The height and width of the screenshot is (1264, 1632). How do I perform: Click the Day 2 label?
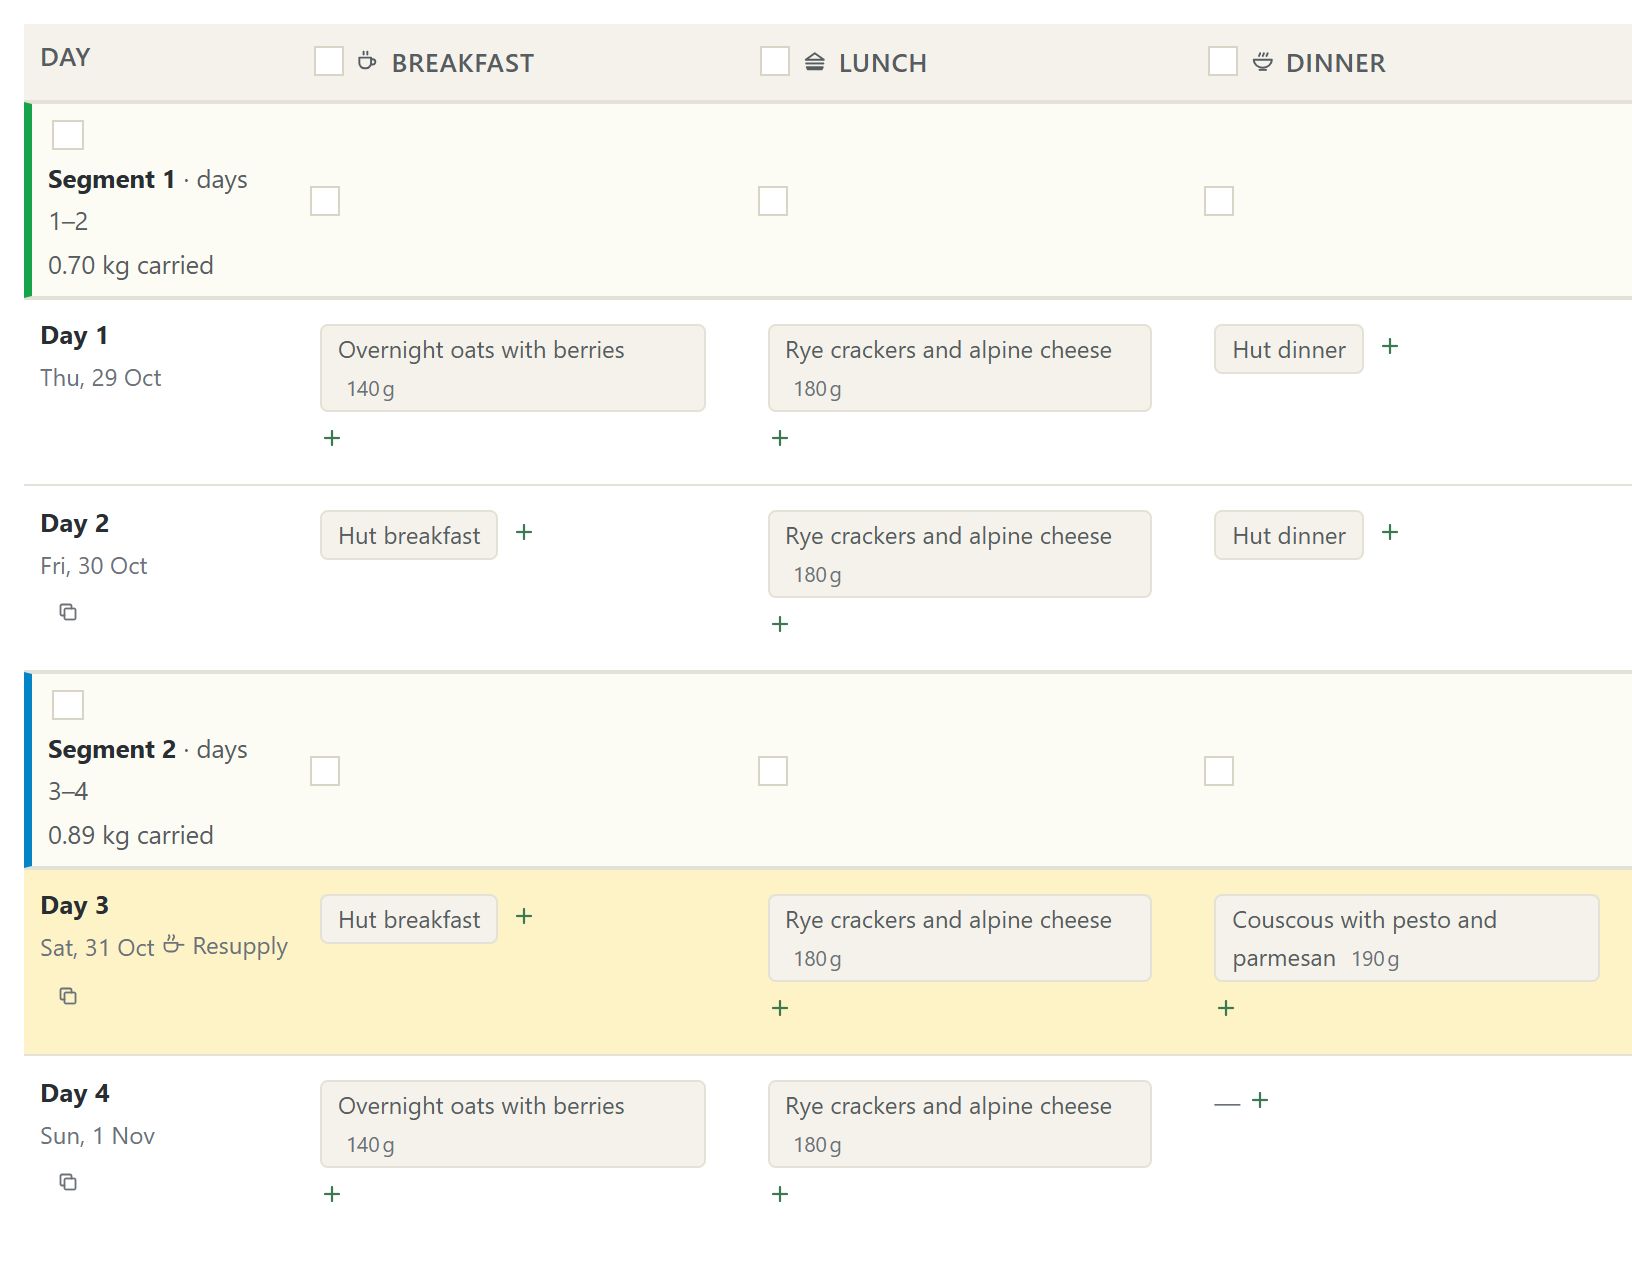point(75,523)
